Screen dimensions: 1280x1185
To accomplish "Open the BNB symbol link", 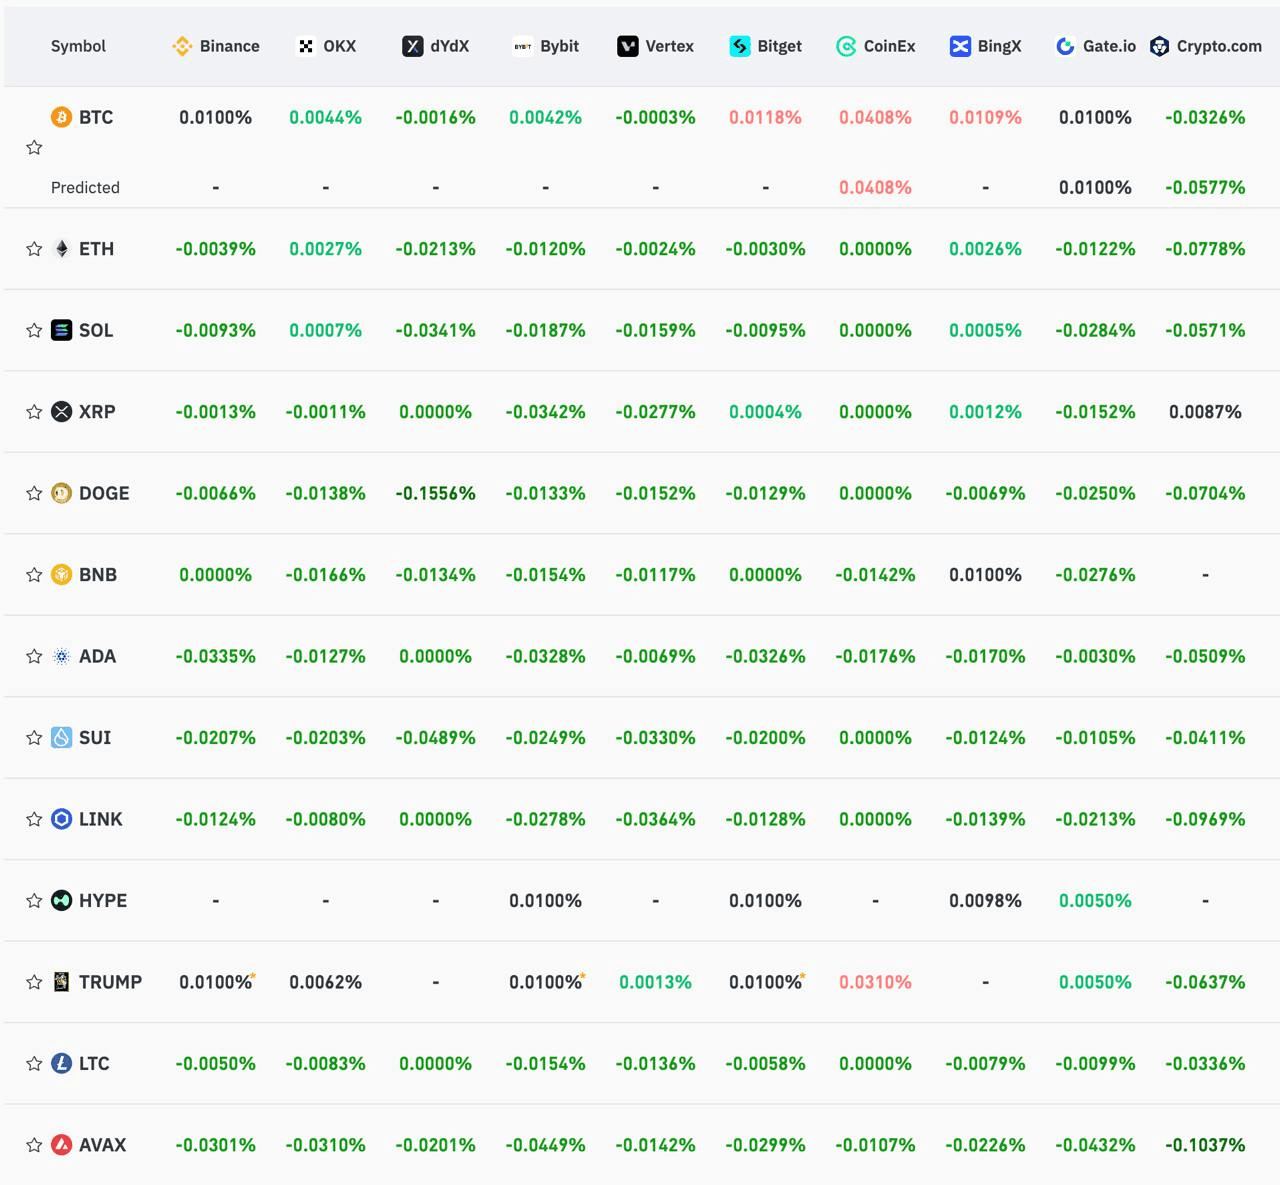I will (x=98, y=575).
